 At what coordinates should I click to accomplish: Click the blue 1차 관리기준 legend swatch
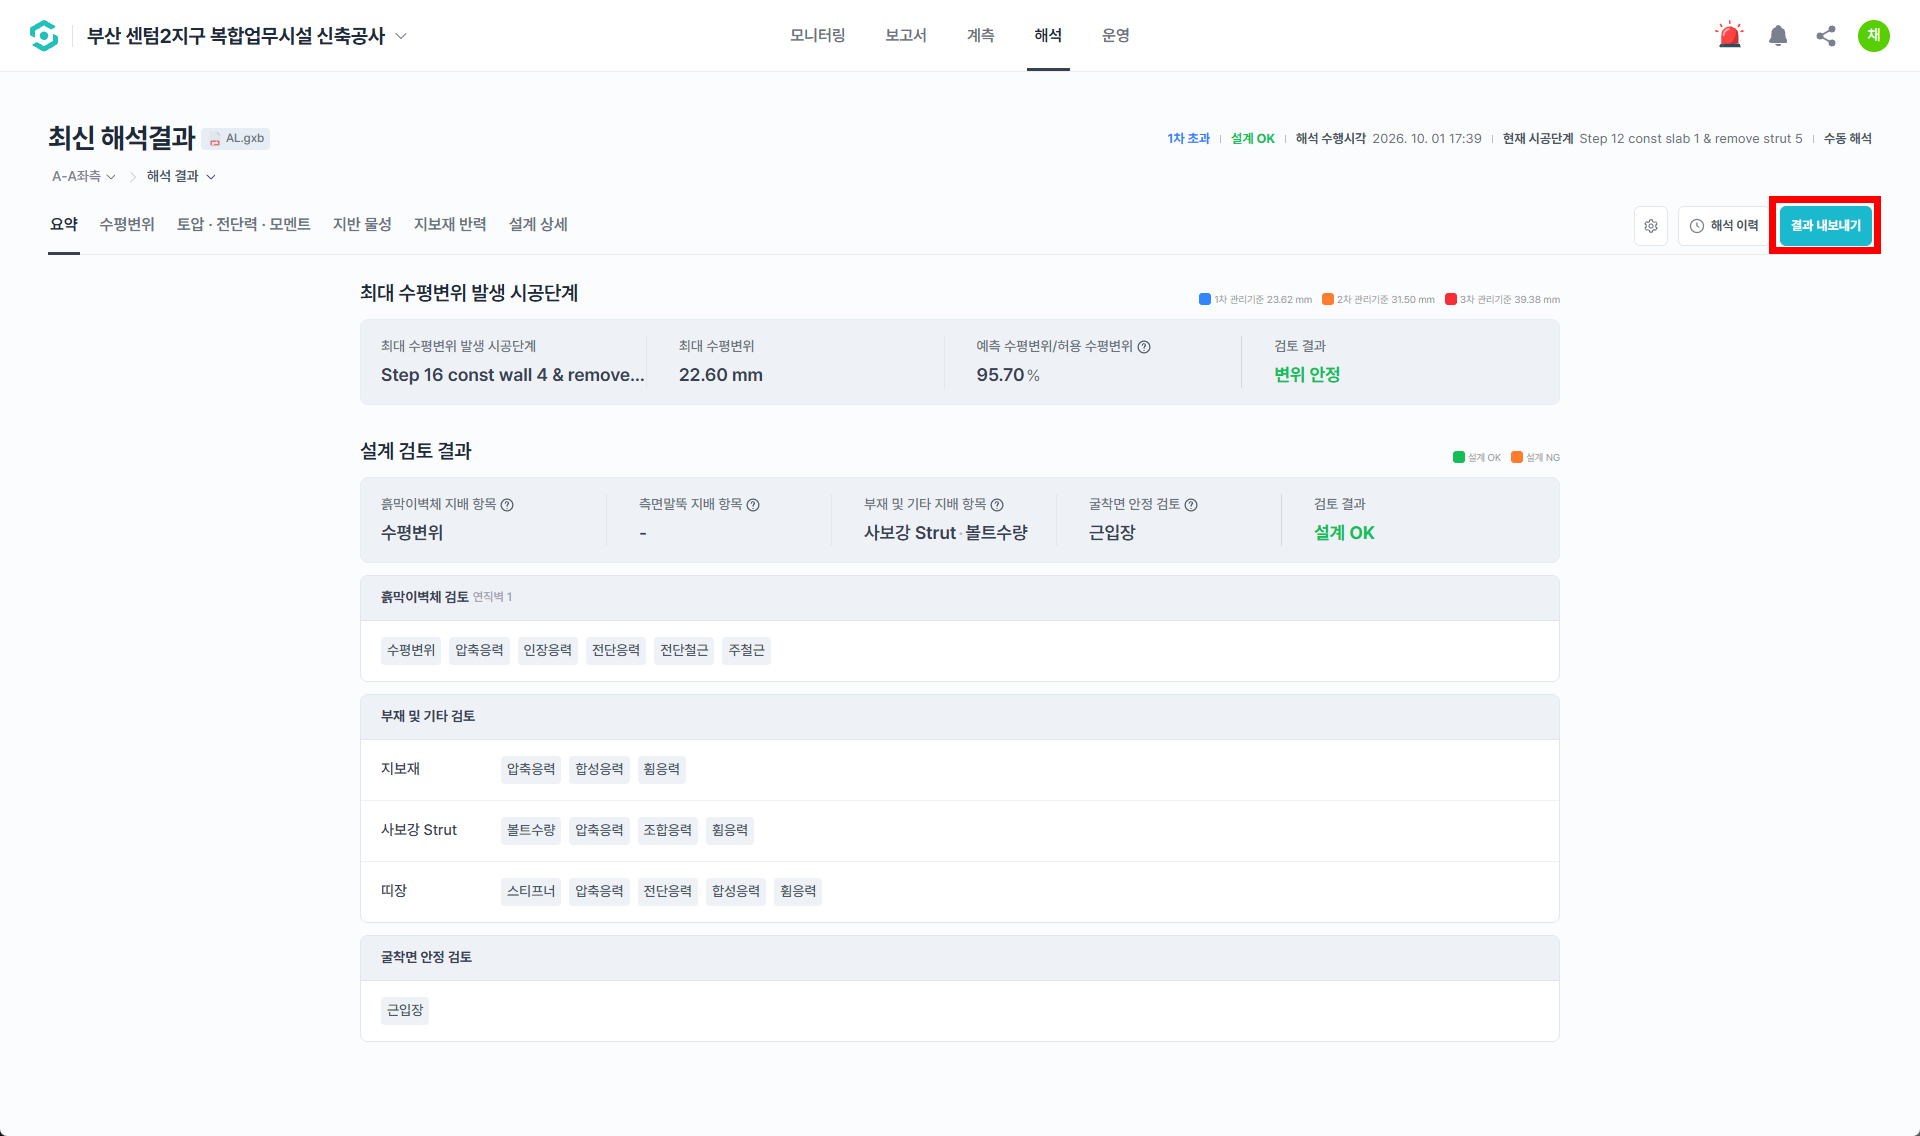[1205, 299]
